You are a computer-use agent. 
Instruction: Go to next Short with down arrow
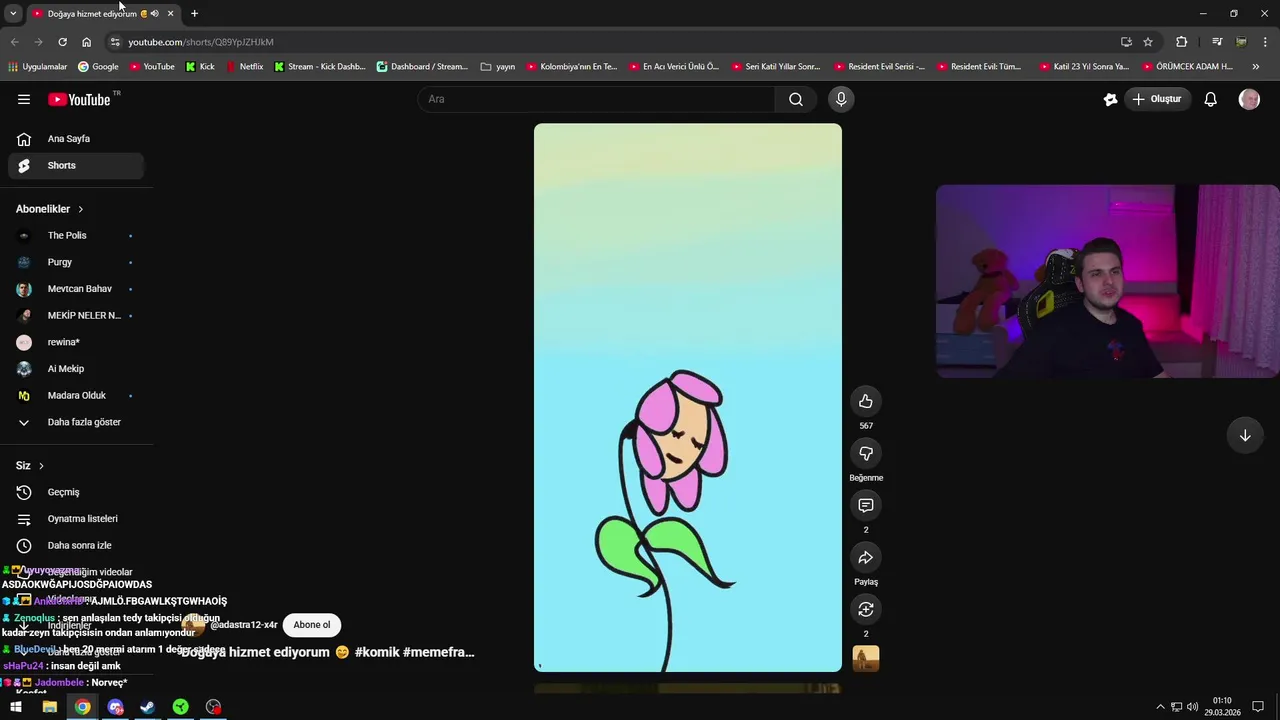pyautogui.click(x=1245, y=436)
